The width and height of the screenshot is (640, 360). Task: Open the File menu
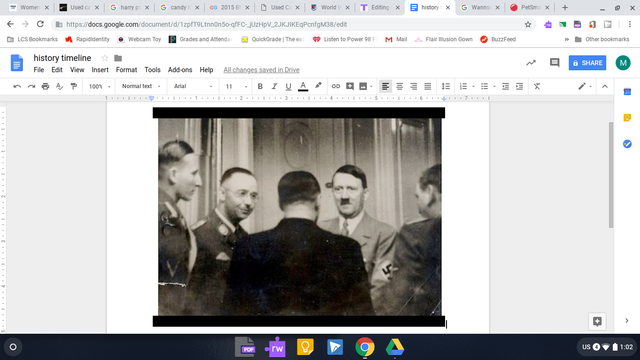(39, 70)
